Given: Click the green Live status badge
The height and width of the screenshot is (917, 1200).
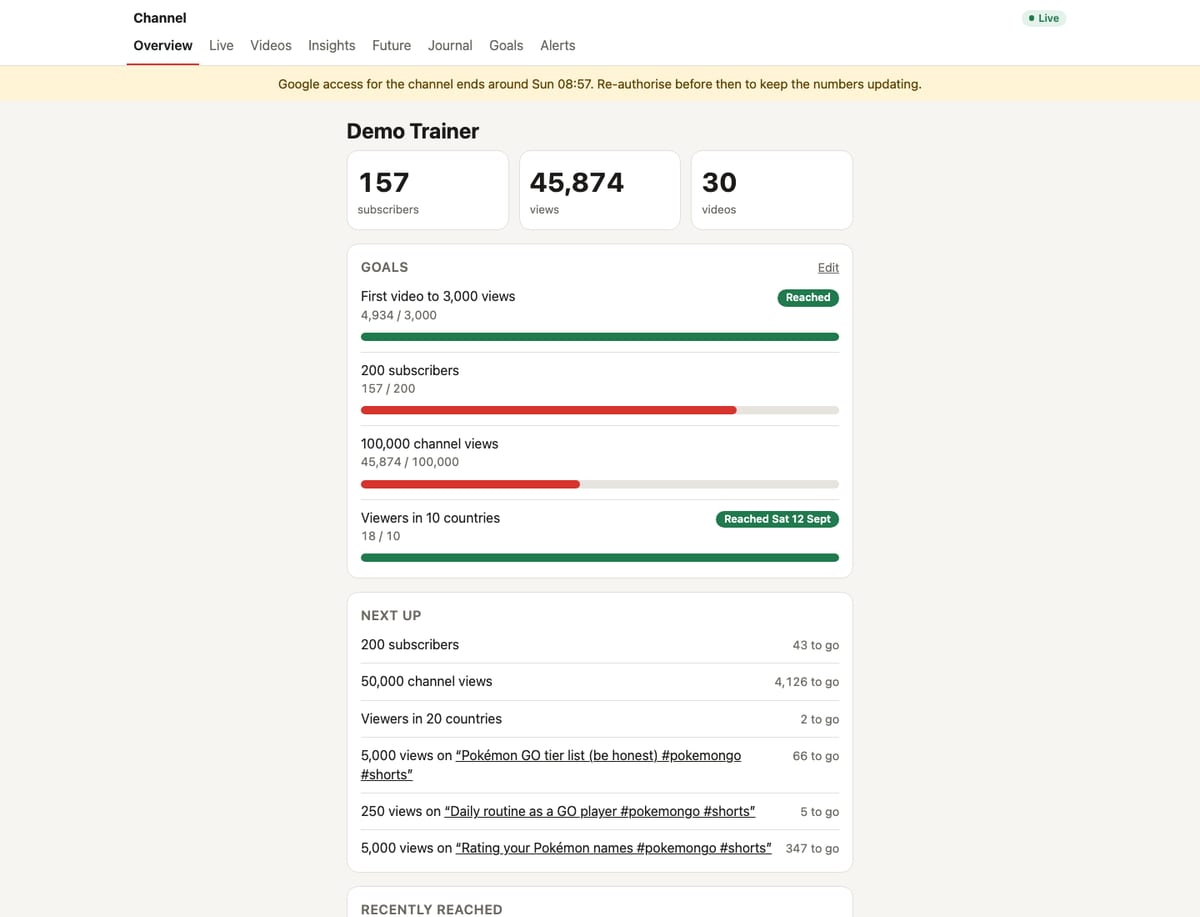Looking at the screenshot, I should click(x=1044, y=18).
